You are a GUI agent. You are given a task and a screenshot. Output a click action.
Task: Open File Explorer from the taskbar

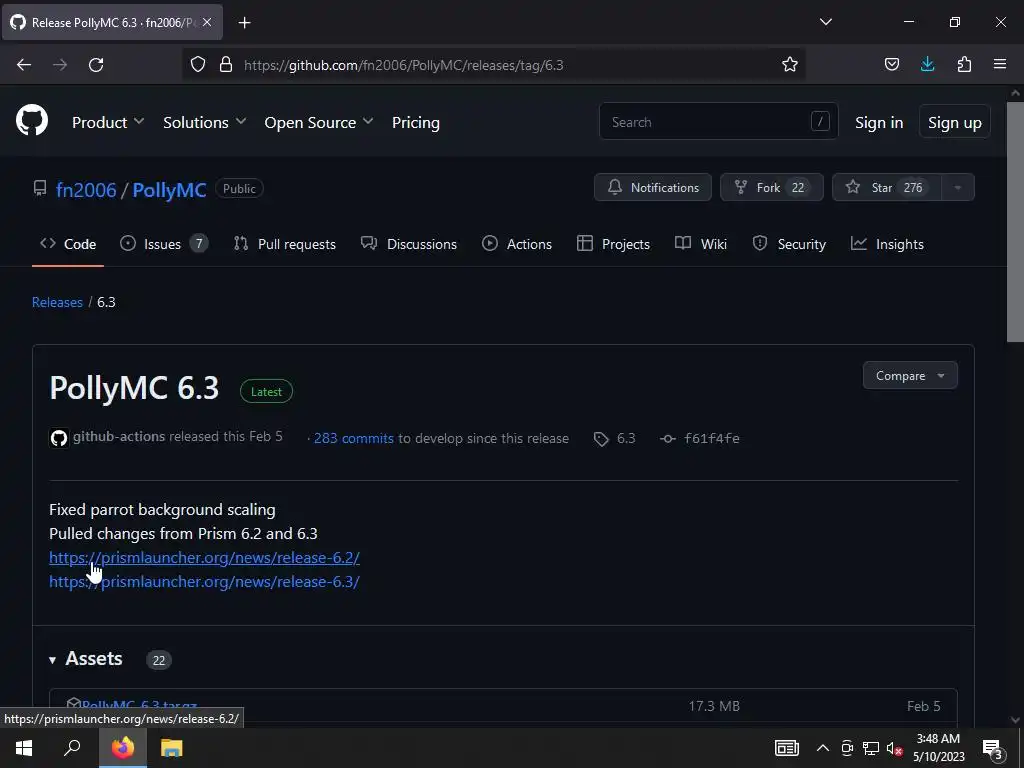[x=172, y=748]
